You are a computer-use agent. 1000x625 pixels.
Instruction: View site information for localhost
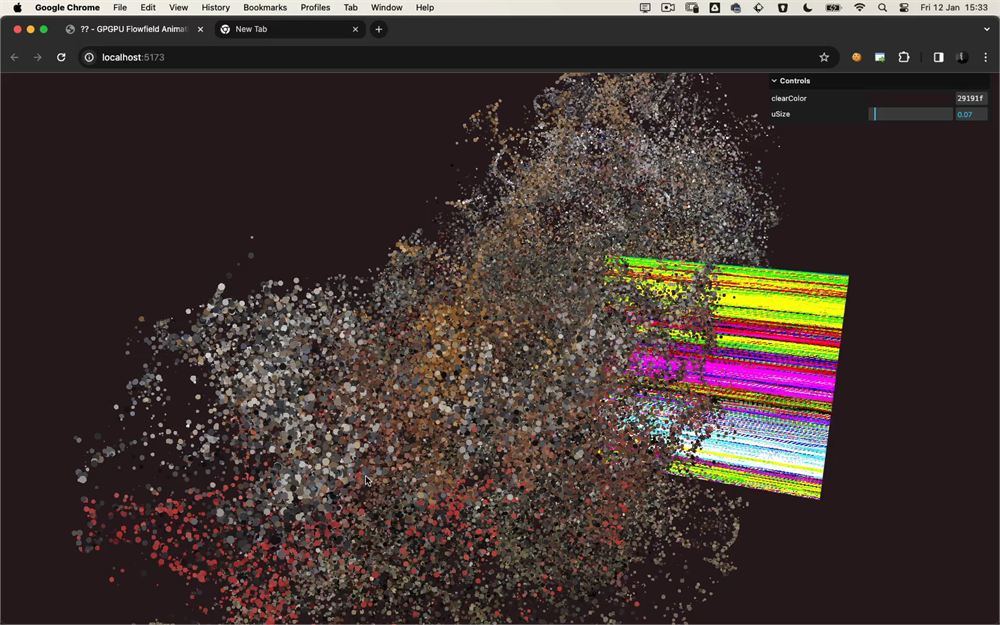coord(89,57)
